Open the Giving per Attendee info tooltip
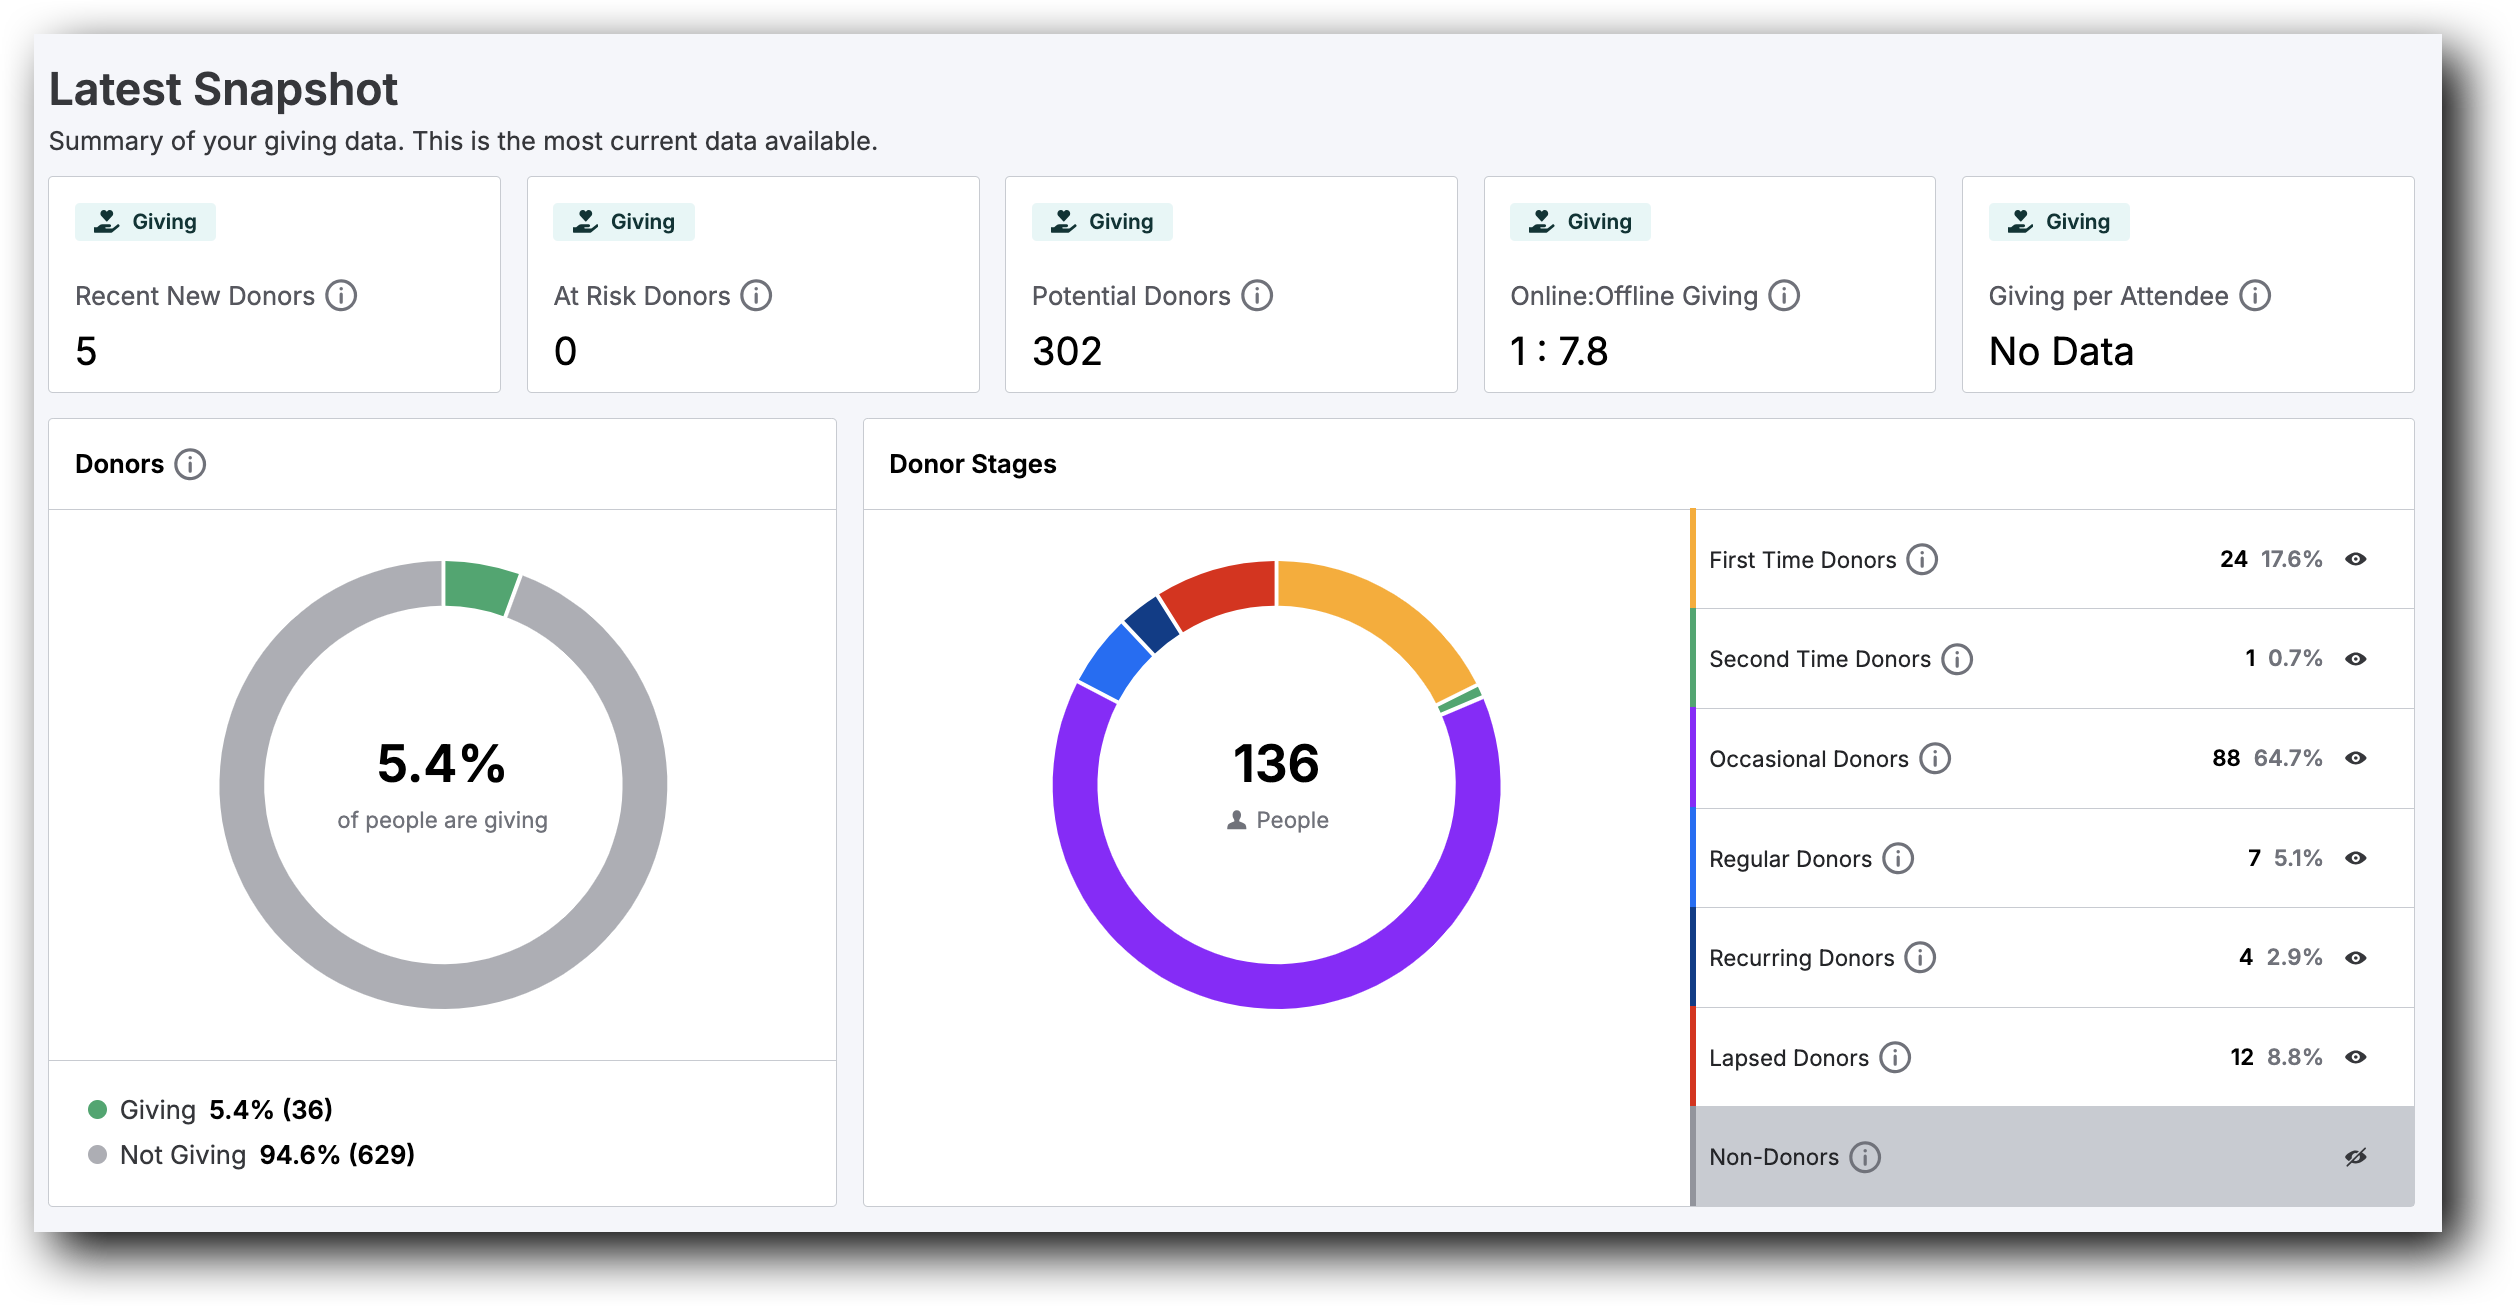The image size is (2516, 1306). click(x=2255, y=295)
